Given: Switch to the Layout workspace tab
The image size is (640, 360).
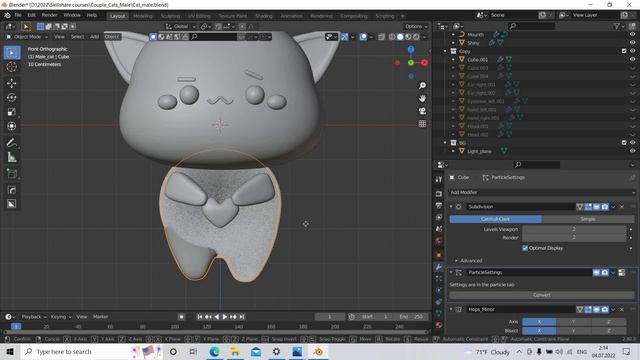Looking at the screenshot, I should coord(118,16).
